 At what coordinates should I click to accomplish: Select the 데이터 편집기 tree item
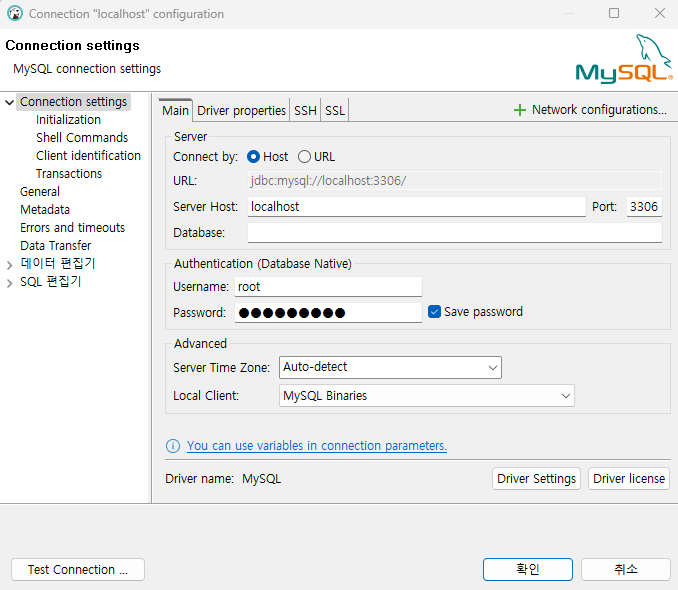[x=58, y=263]
